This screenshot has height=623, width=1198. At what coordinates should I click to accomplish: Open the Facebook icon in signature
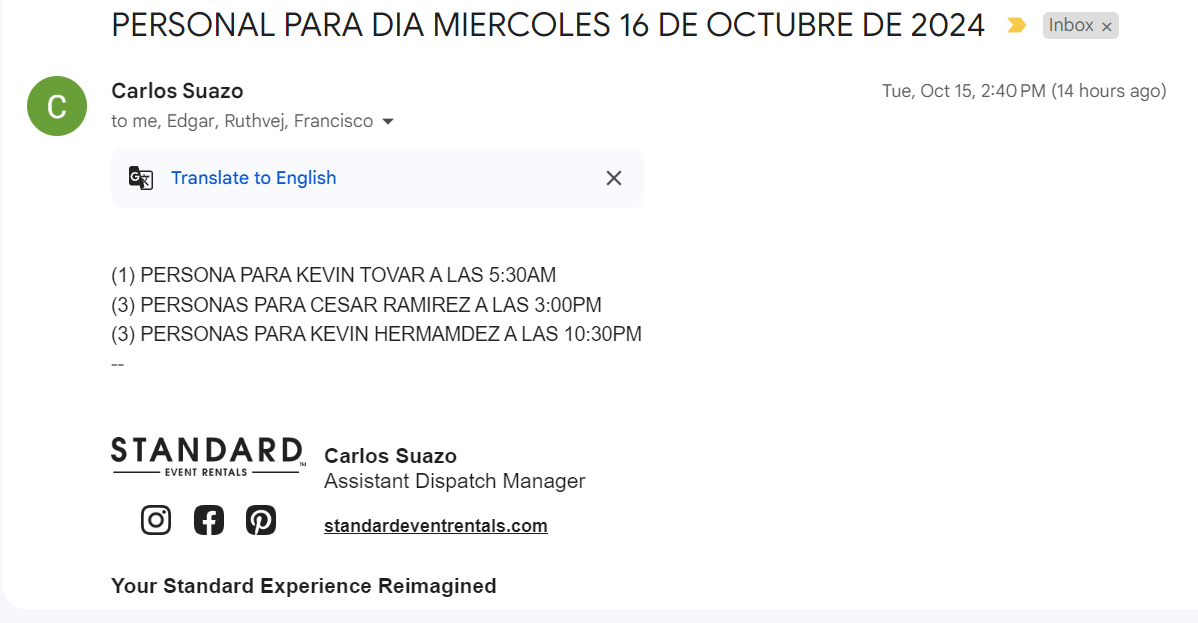pyautogui.click(x=208, y=520)
